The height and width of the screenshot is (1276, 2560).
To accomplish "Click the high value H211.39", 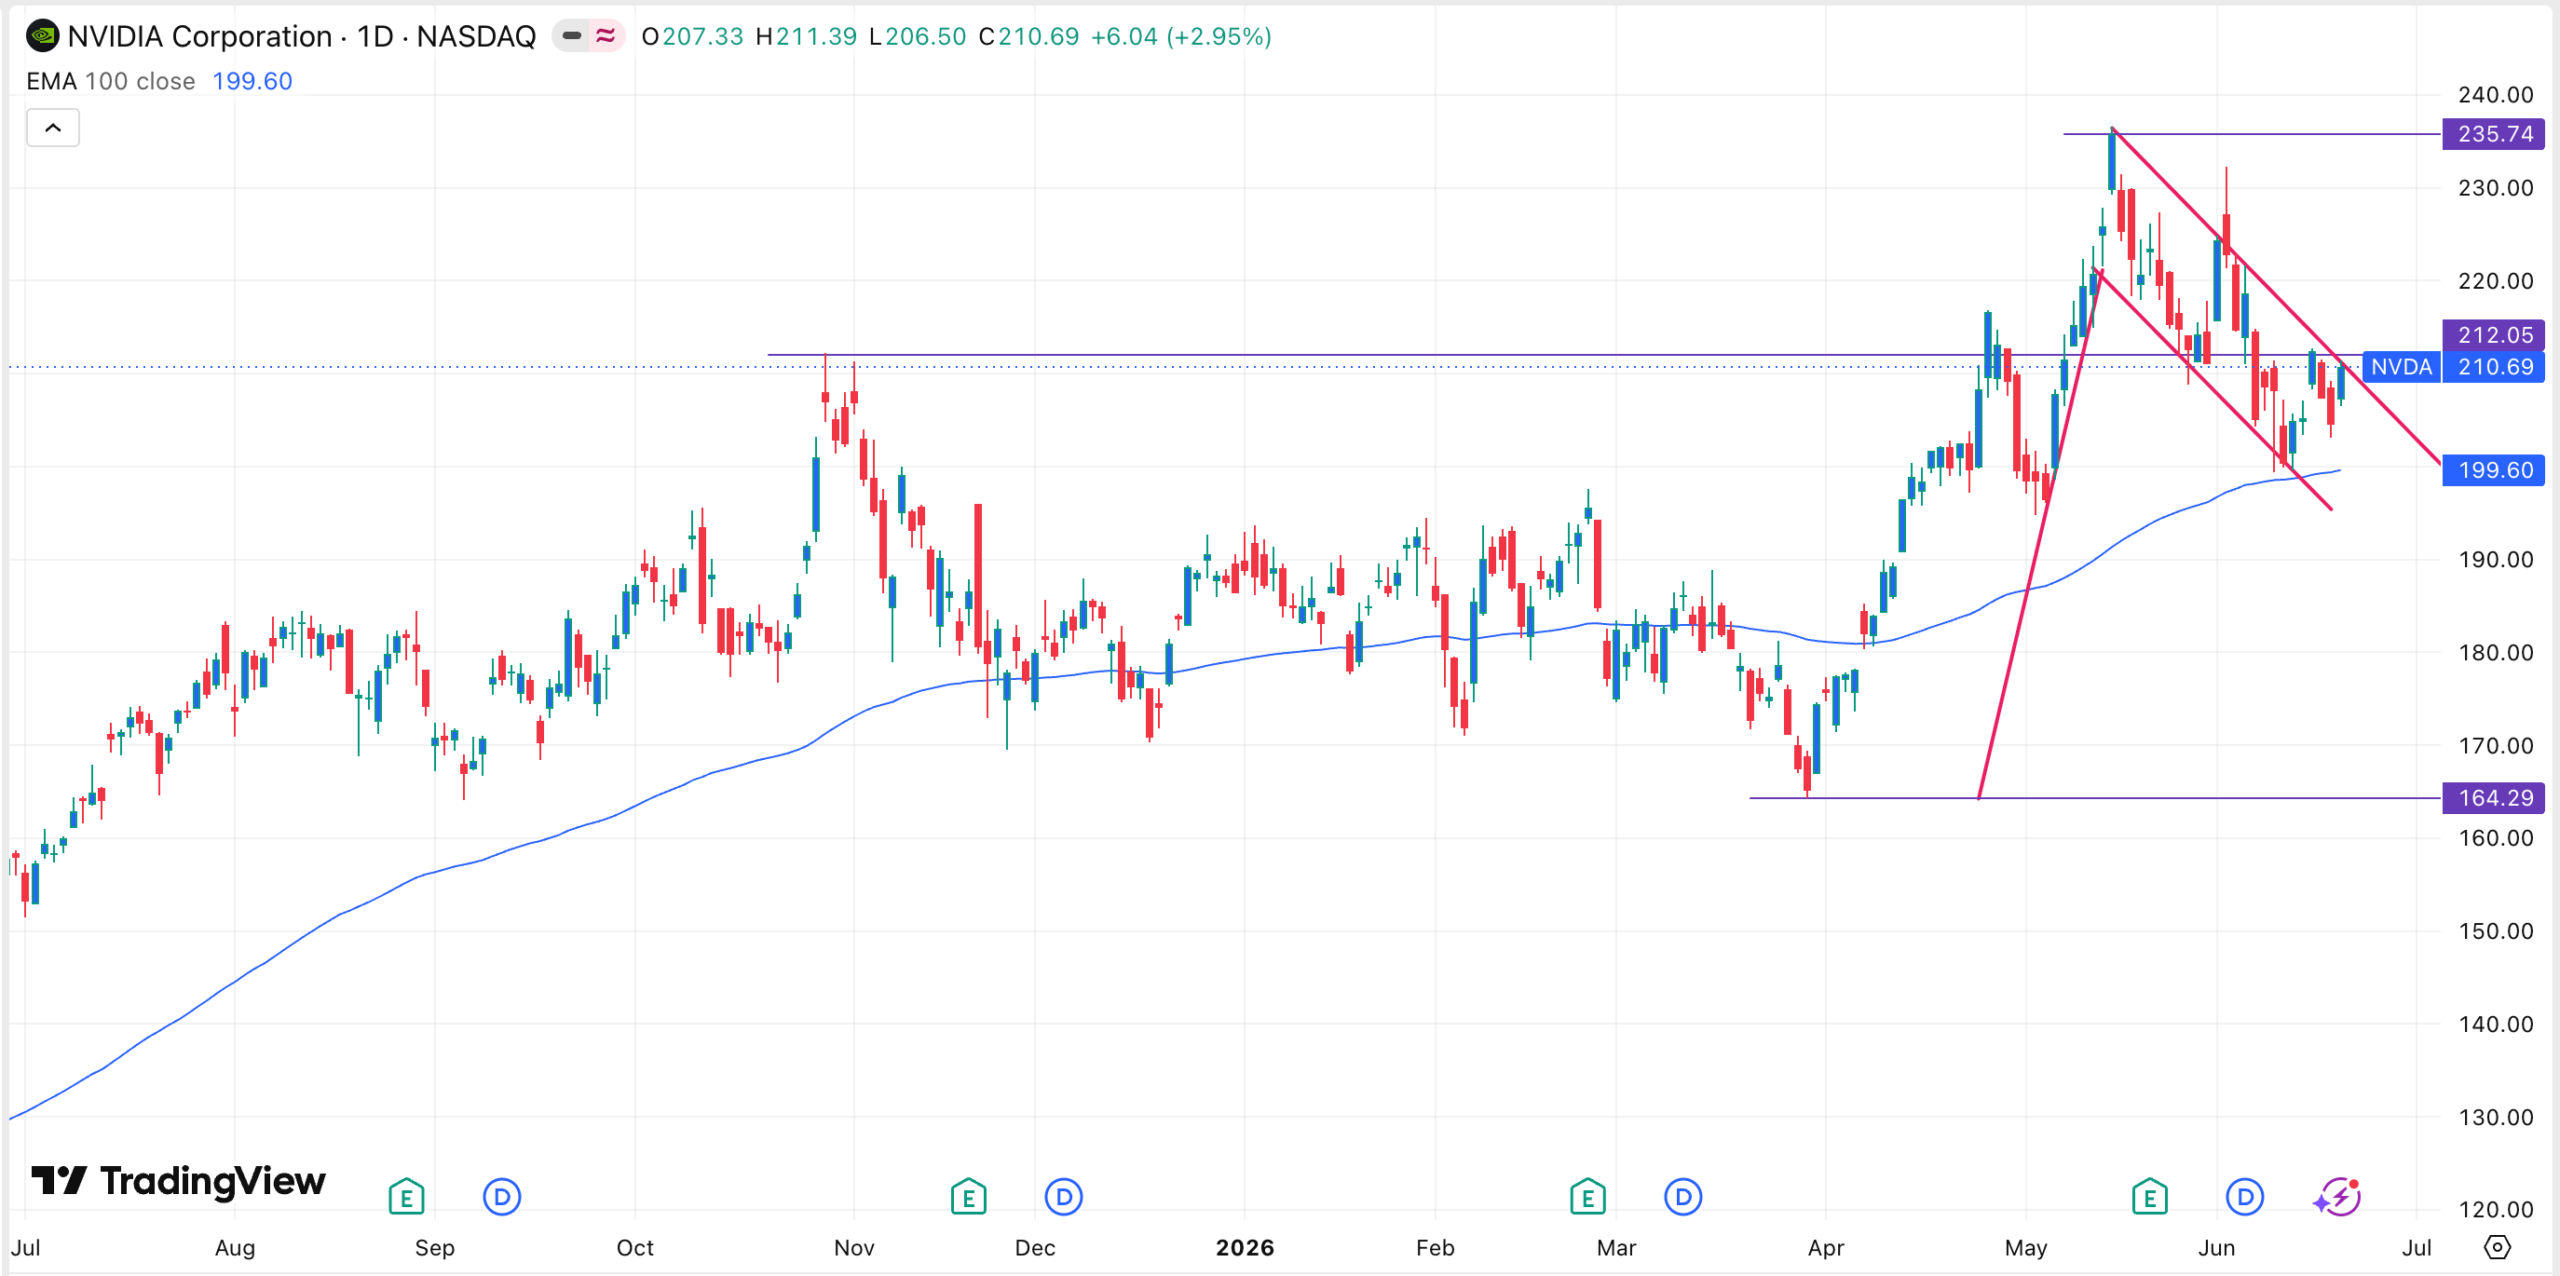I will coord(806,37).
